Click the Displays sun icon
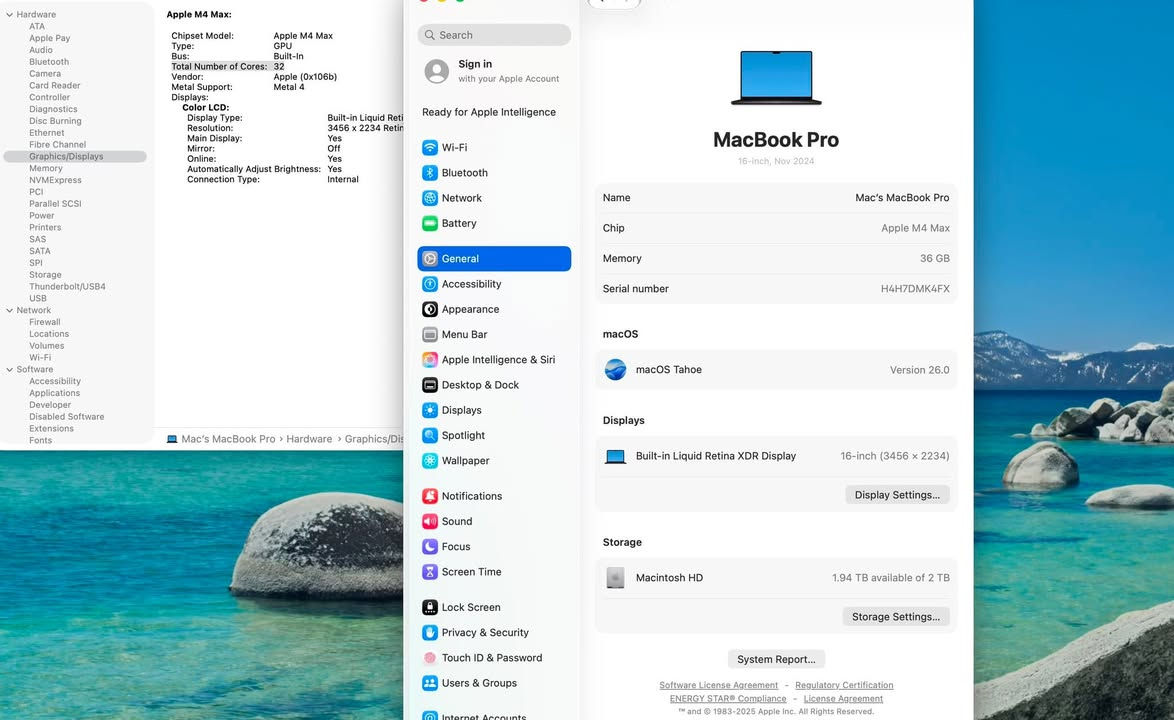1174x720 pixels. tap(430, 410)
